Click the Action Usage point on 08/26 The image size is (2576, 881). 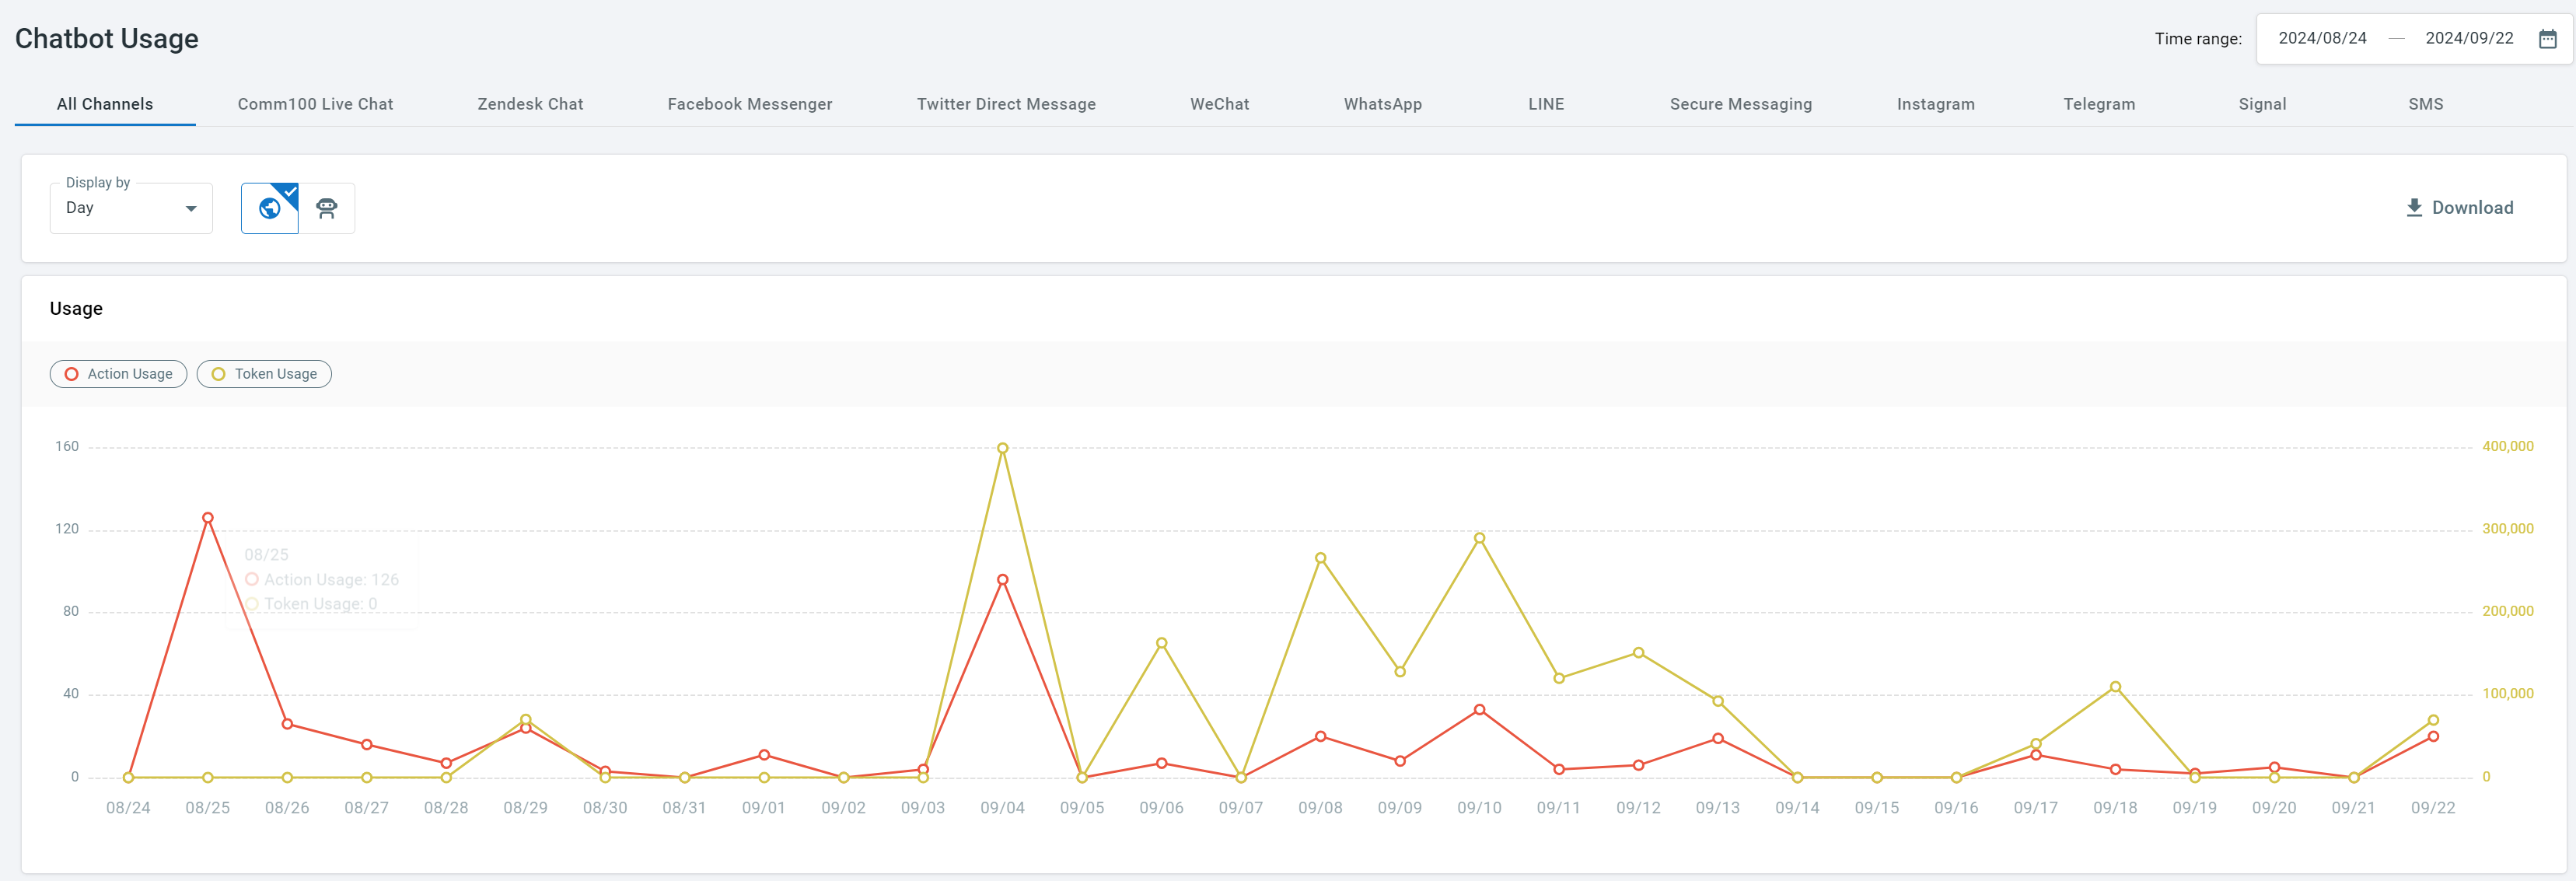[287, 724]
